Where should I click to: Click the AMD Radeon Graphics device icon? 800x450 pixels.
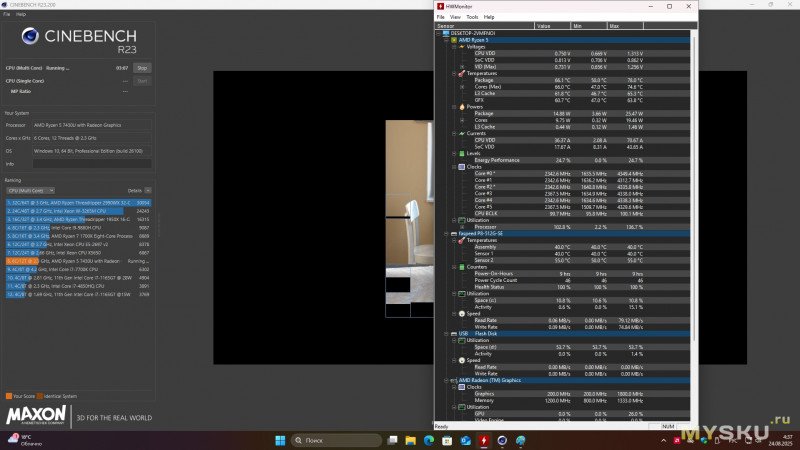[x=454, y=380]
